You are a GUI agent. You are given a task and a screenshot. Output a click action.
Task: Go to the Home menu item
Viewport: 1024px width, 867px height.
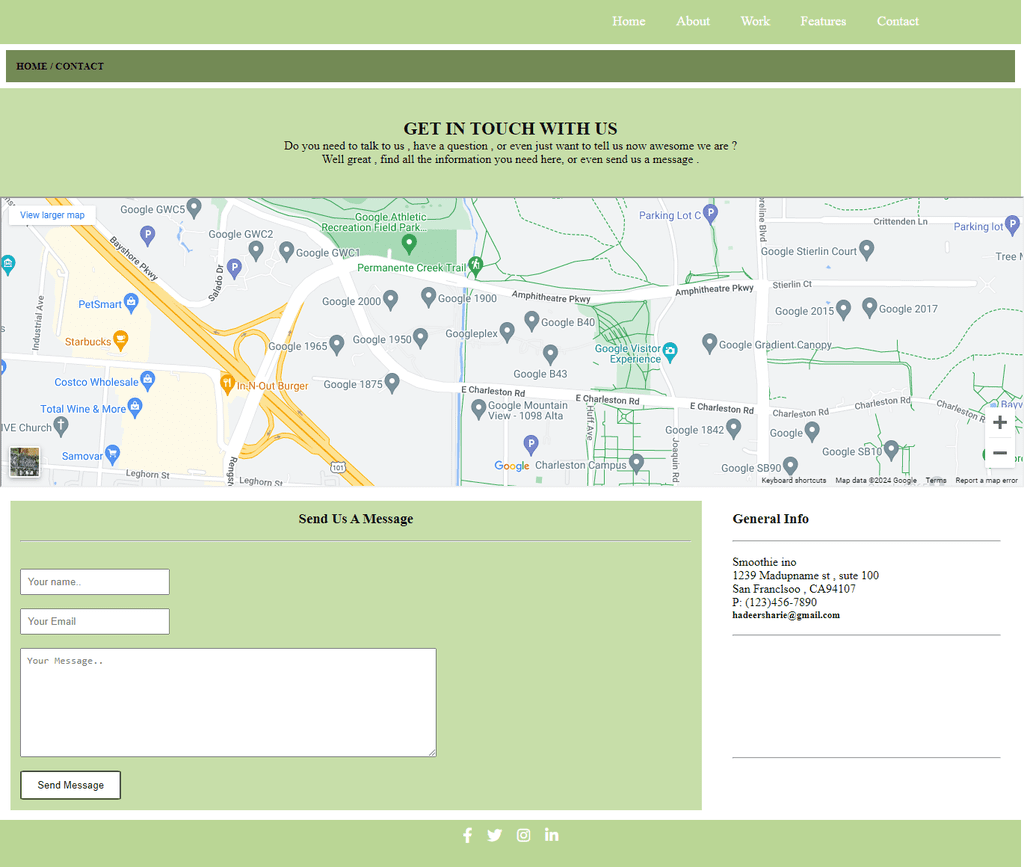[x=628, y=22]
